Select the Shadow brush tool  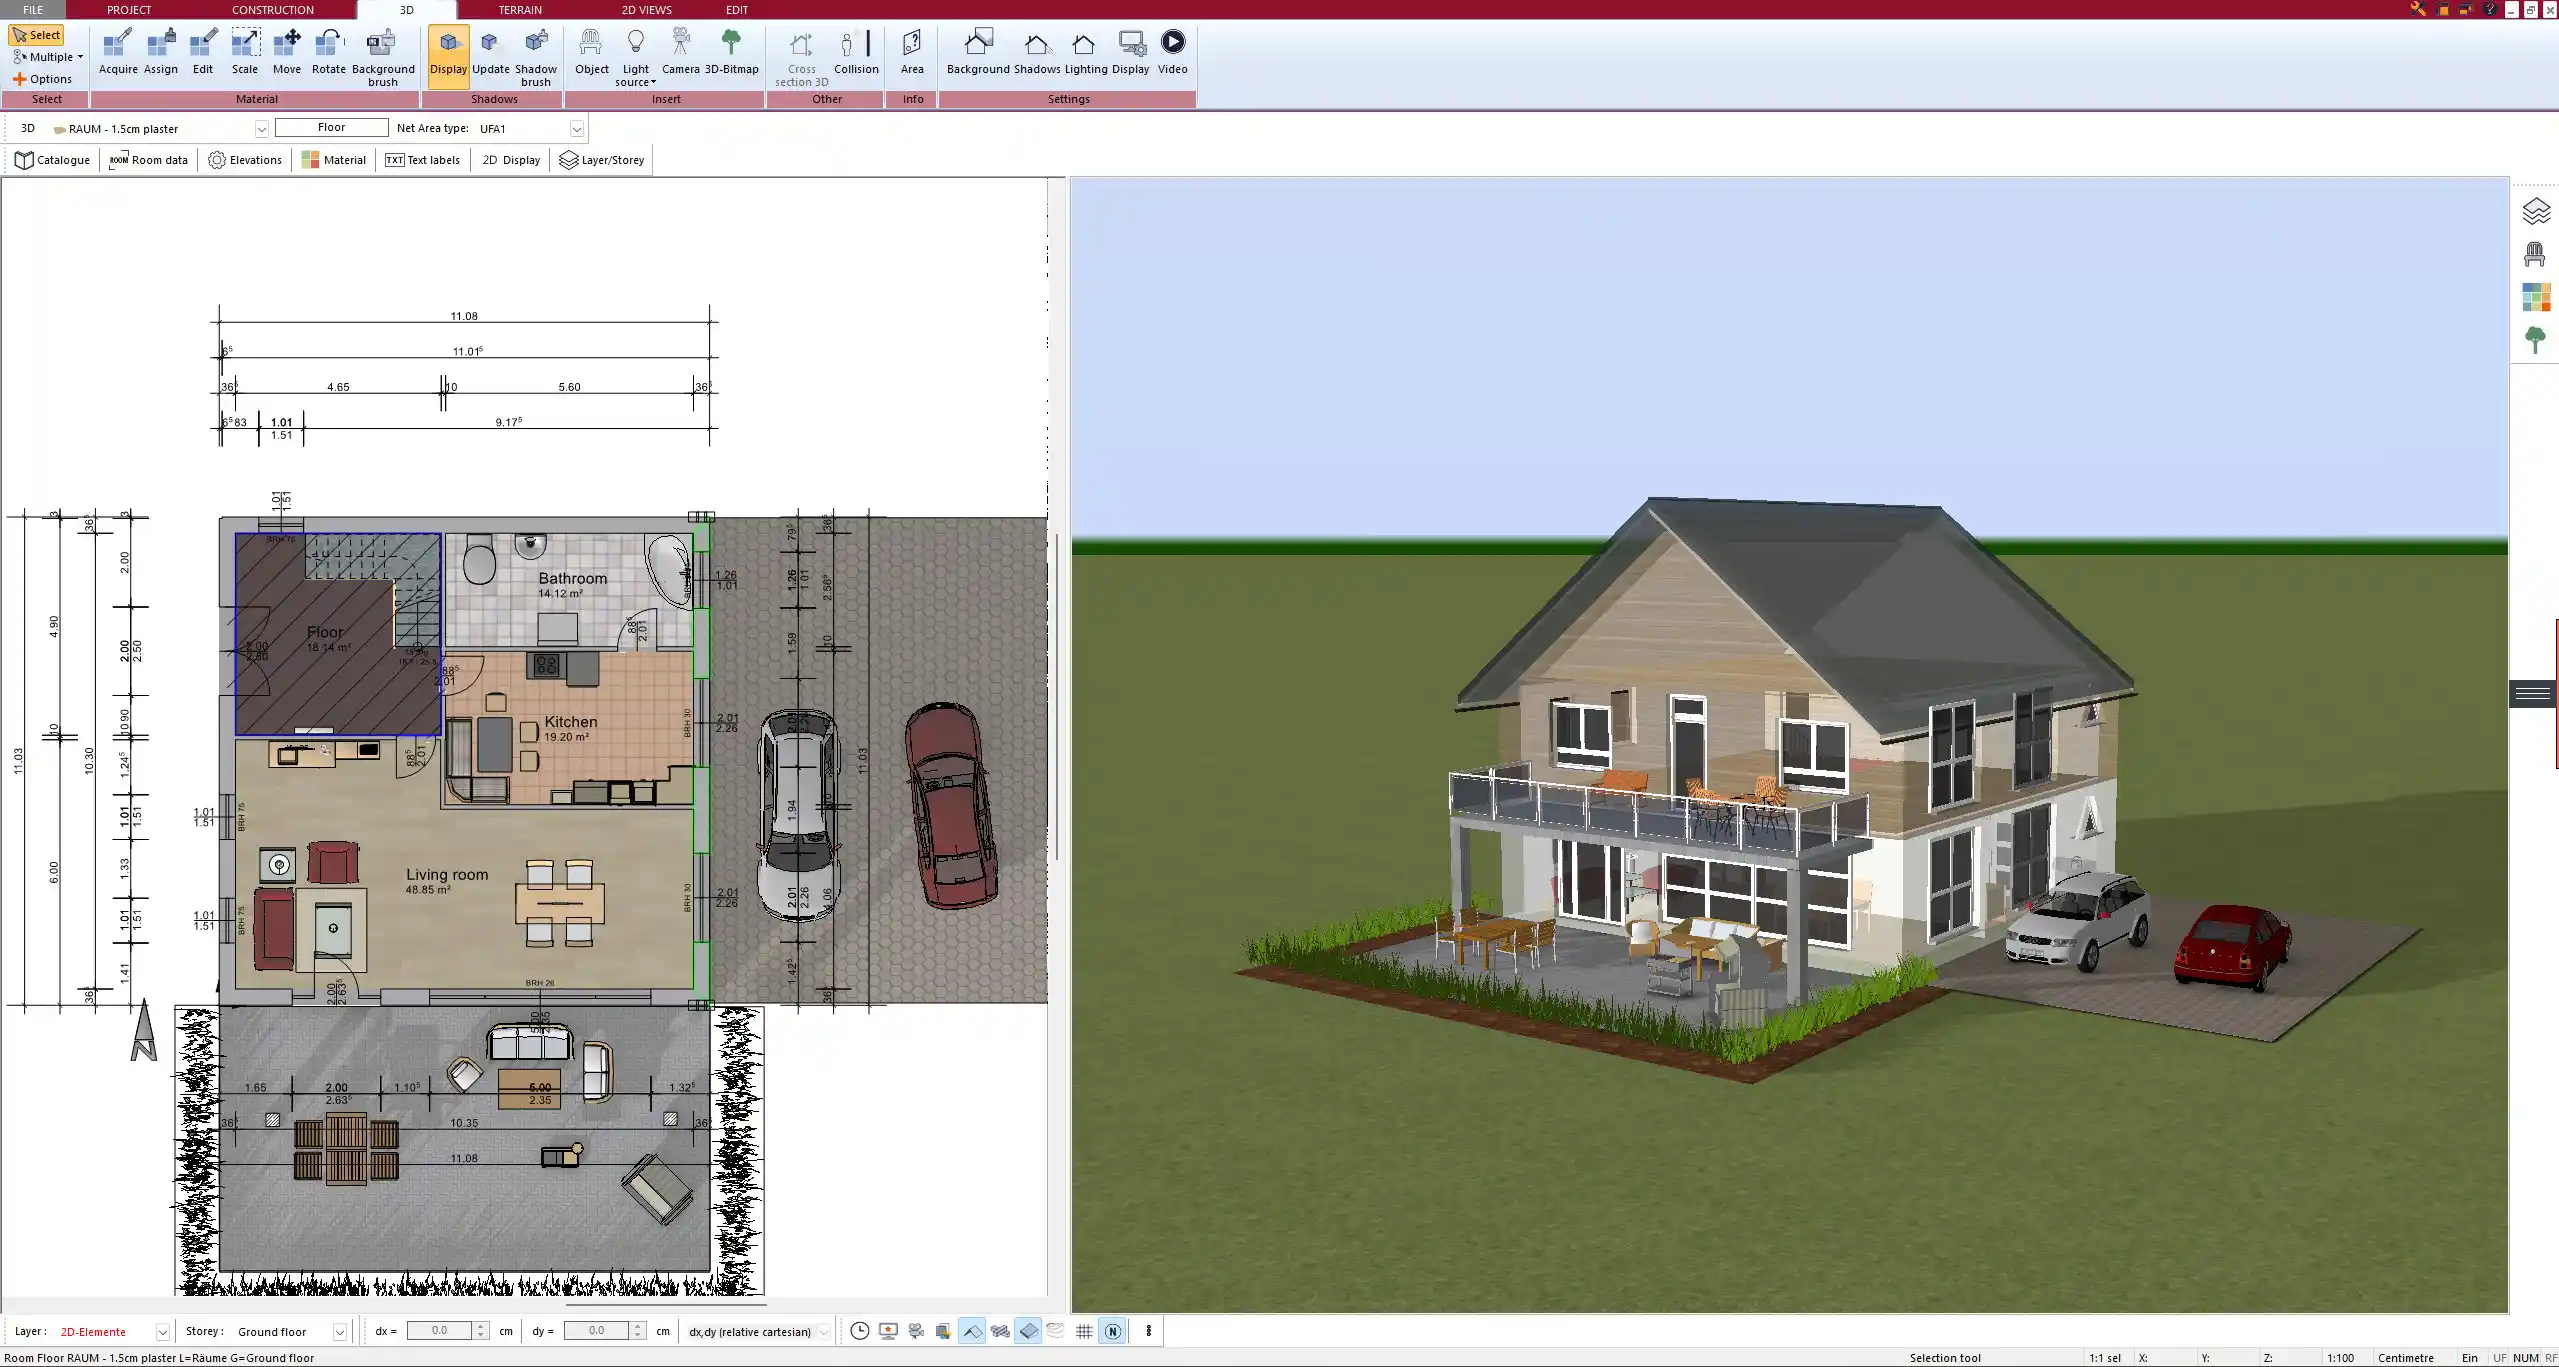tap(536, 58)
